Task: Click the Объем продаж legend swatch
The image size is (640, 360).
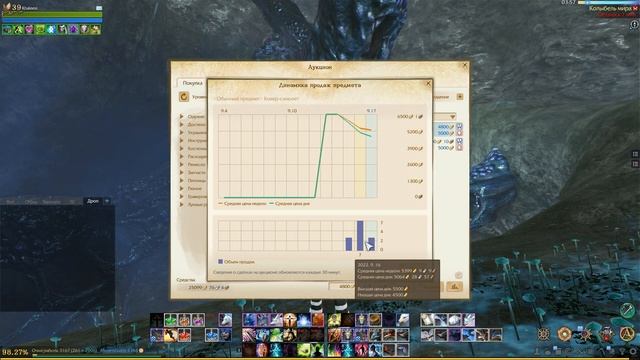Action: point(220,262)
